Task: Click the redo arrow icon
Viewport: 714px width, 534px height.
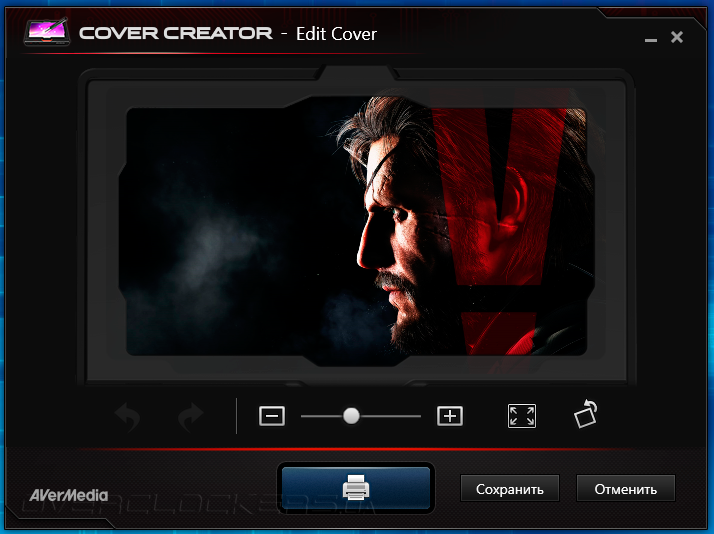Action: pos(191,416)
